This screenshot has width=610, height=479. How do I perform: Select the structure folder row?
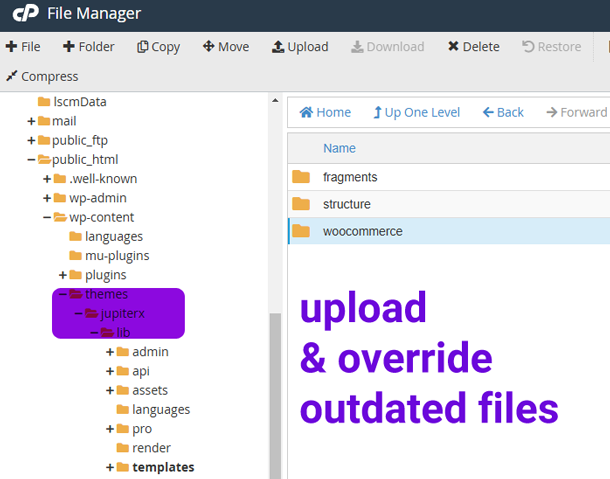point(449,204)
